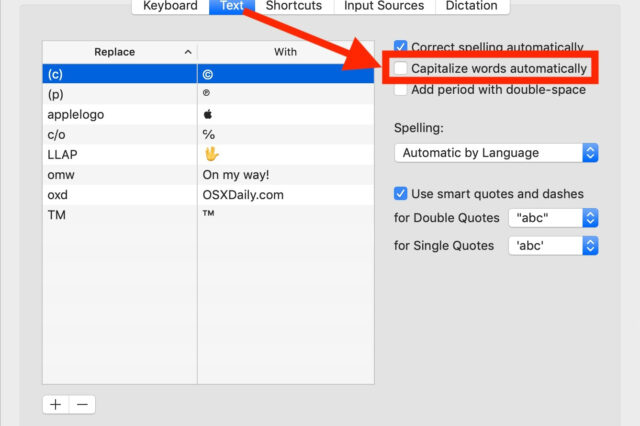Enable Capitalize words automatically checkbox

click(x=400, y=68)
